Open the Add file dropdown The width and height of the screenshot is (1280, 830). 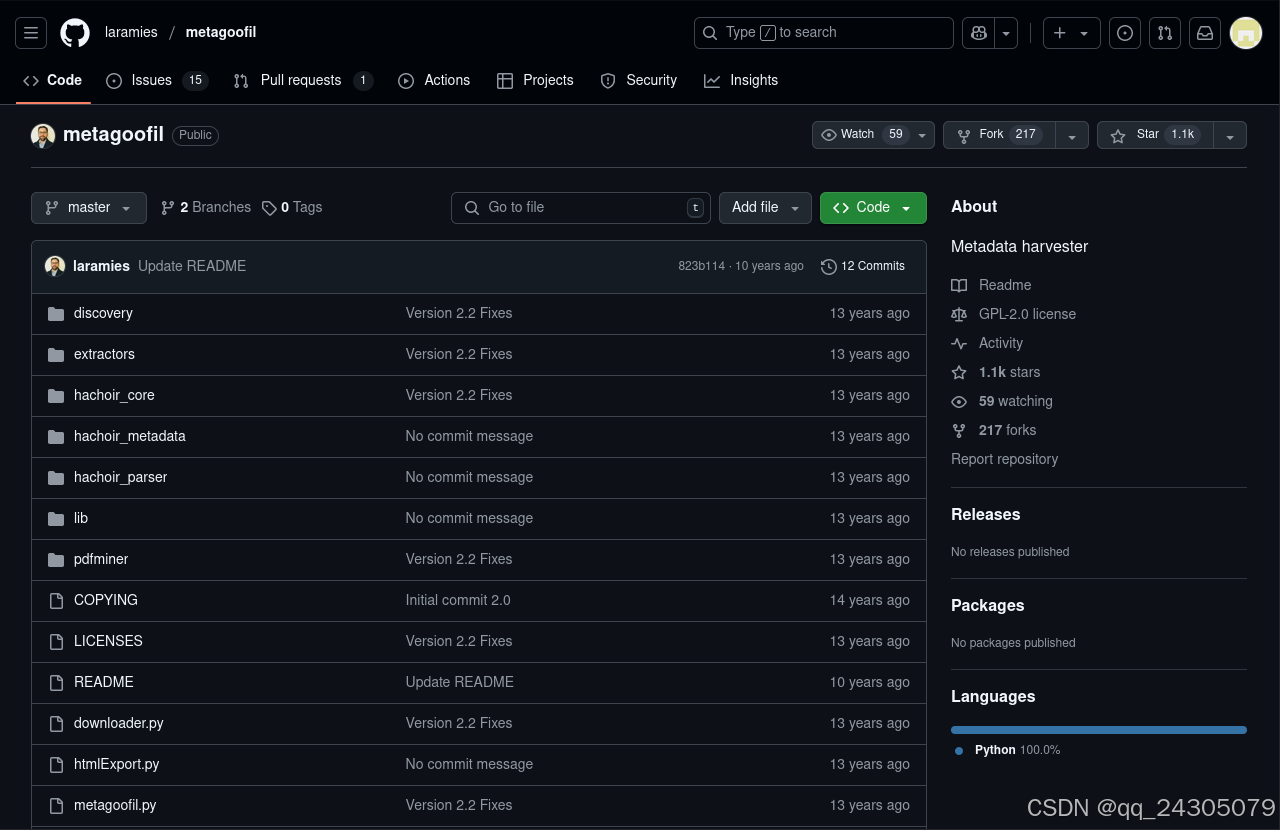pos(765,208)
